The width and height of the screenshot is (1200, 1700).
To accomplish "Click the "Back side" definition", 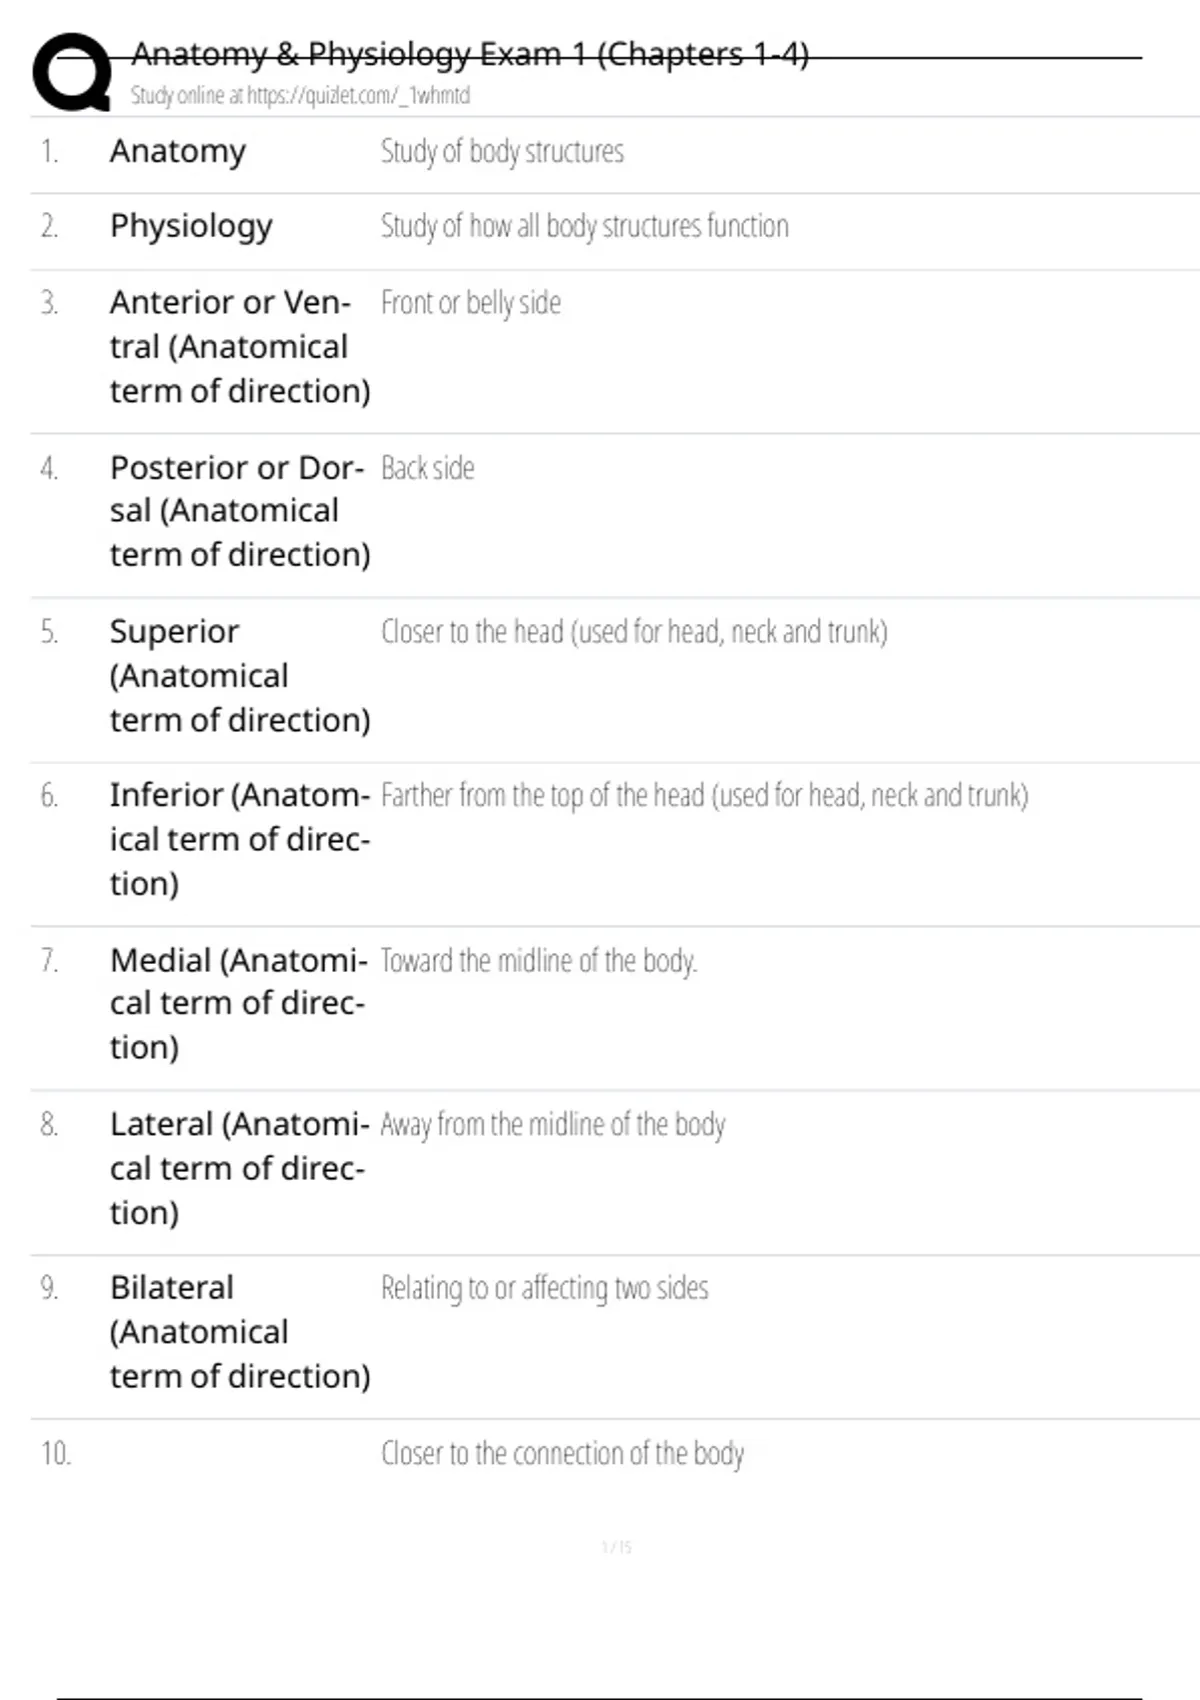I will [428, 468].
